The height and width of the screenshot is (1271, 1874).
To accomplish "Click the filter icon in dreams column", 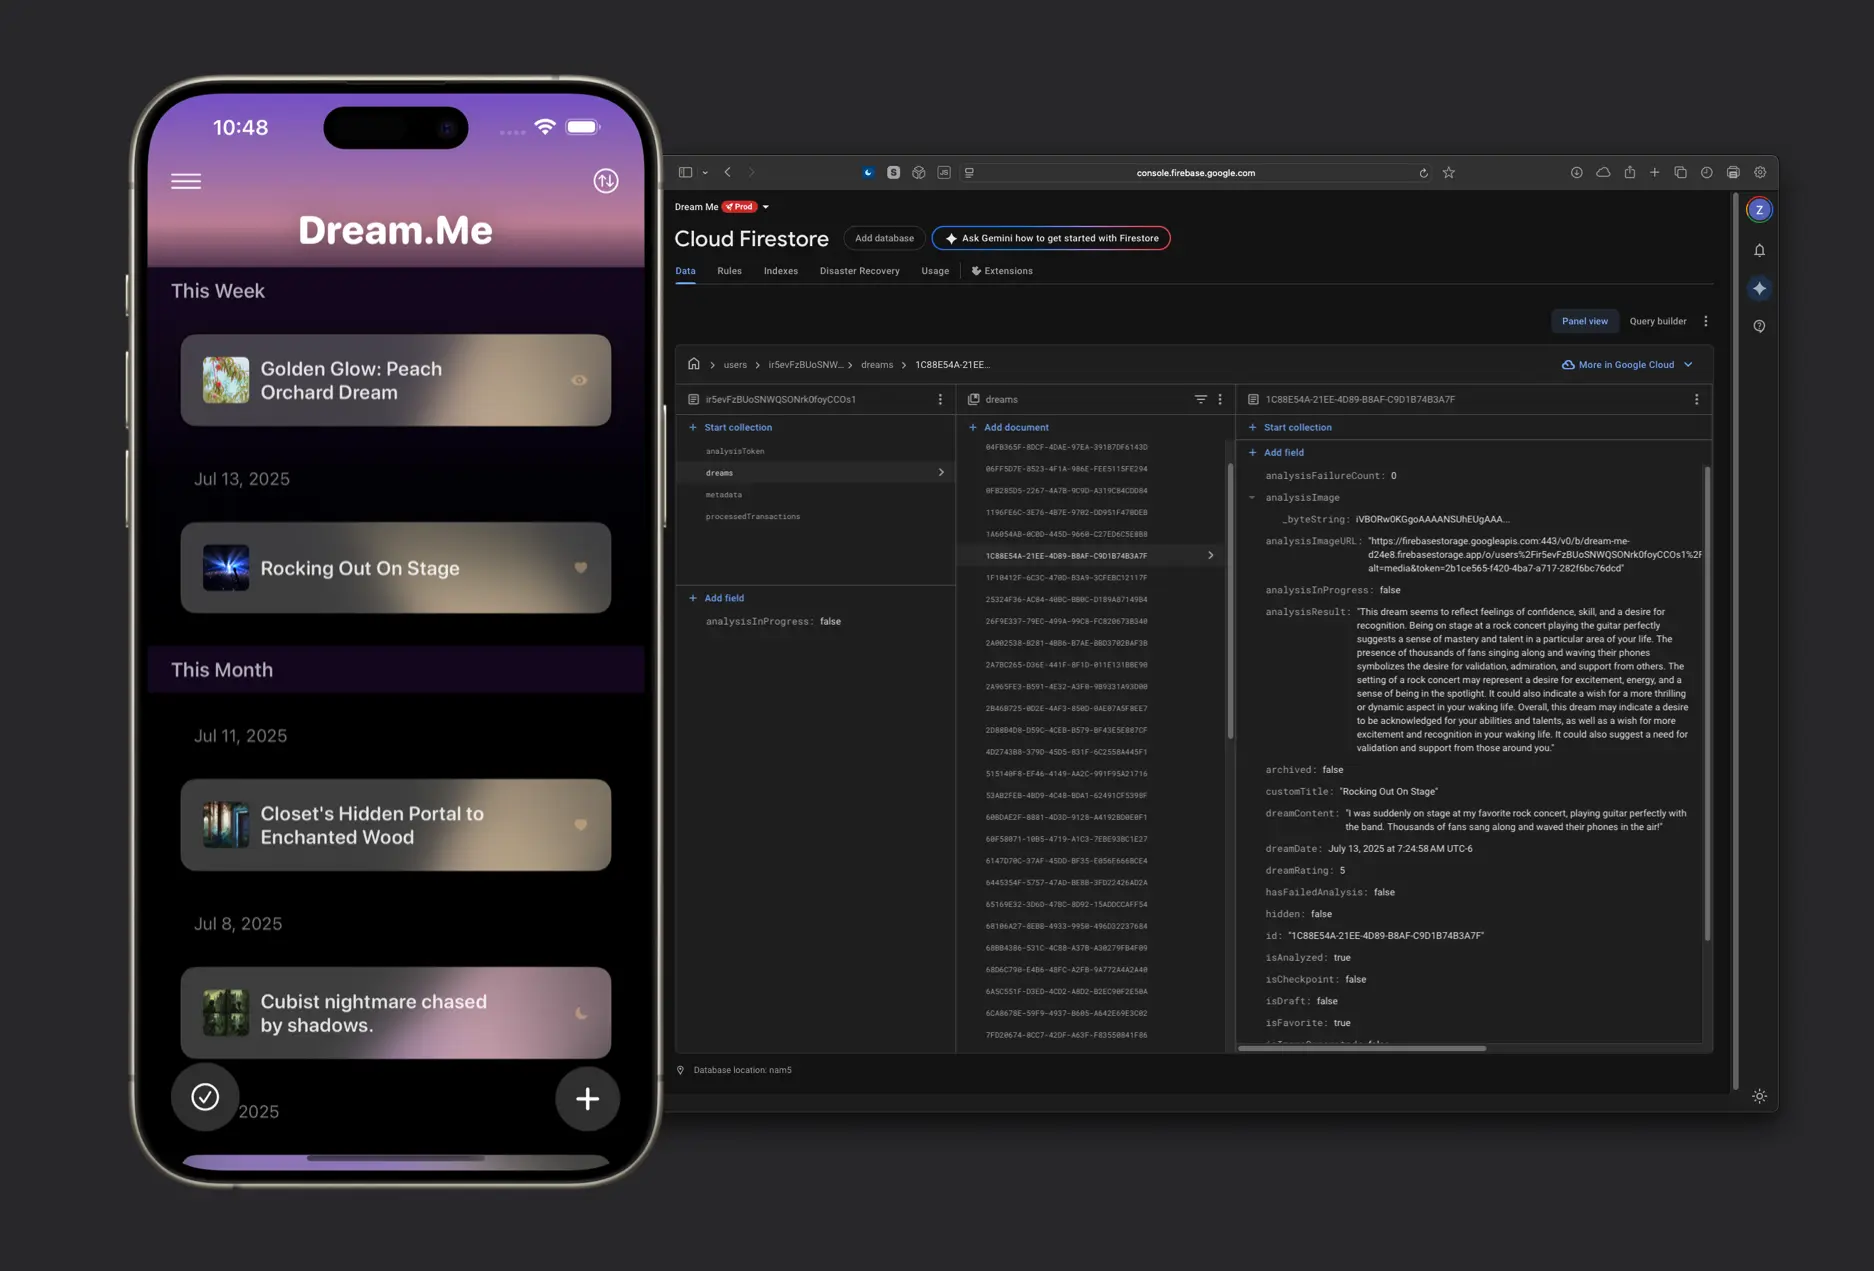I will point(1200,399).
